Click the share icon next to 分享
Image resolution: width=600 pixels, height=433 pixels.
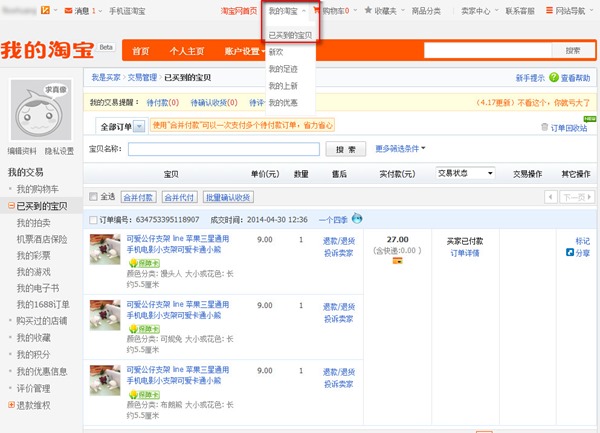coord(570,252)
